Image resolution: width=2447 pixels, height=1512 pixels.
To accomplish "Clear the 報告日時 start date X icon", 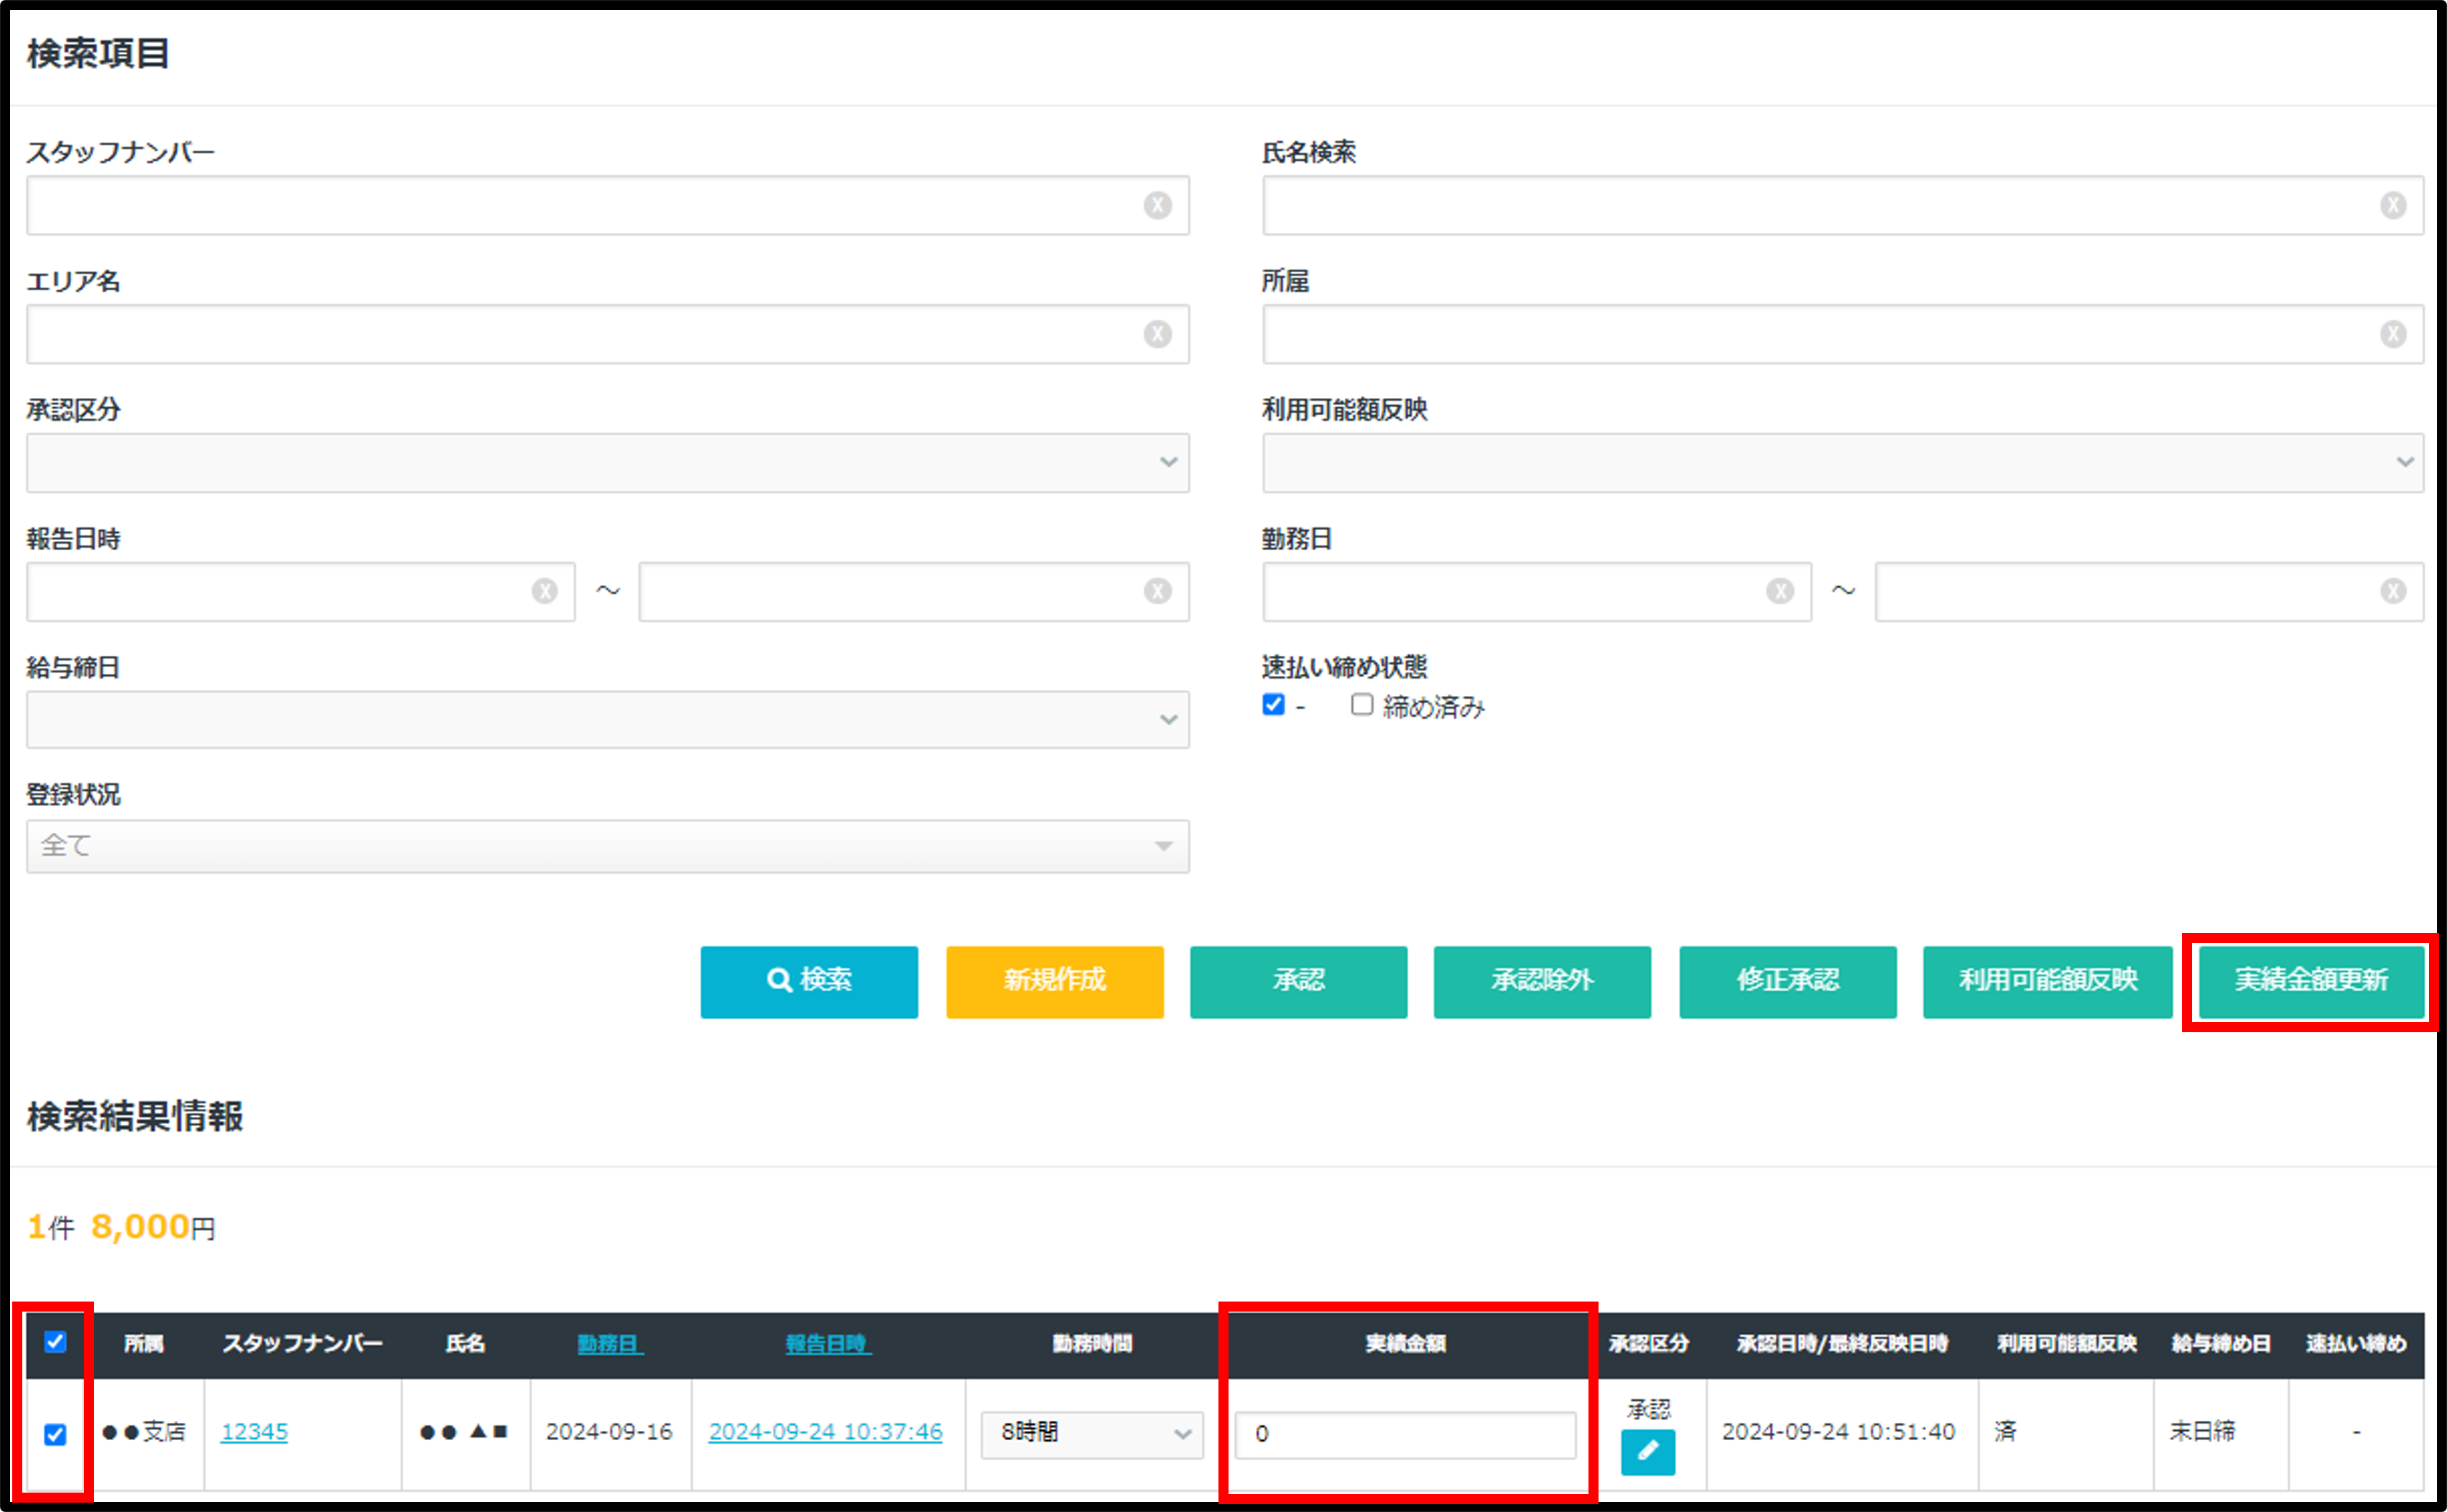I will 544,591.
